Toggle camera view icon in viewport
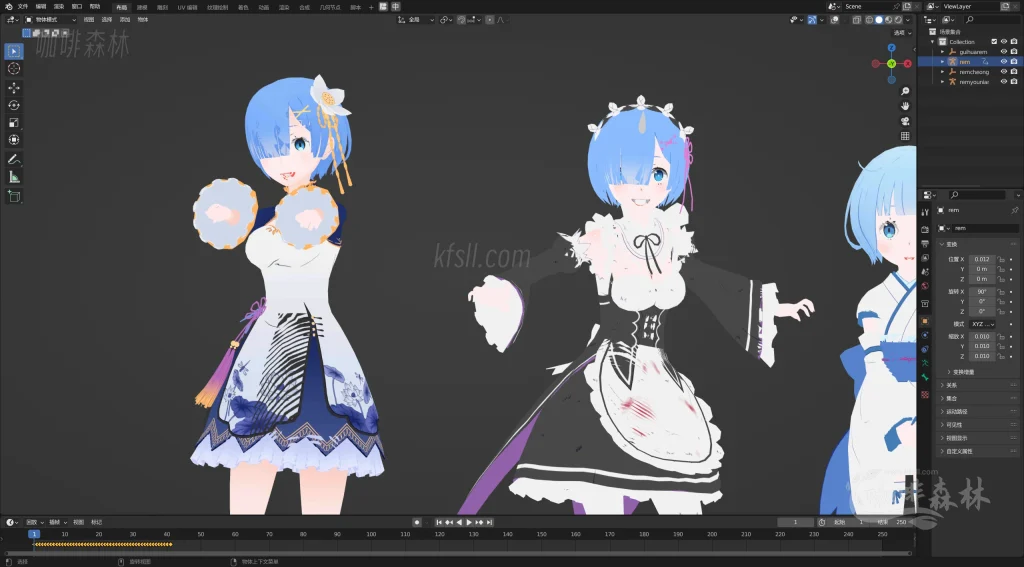 905,121
